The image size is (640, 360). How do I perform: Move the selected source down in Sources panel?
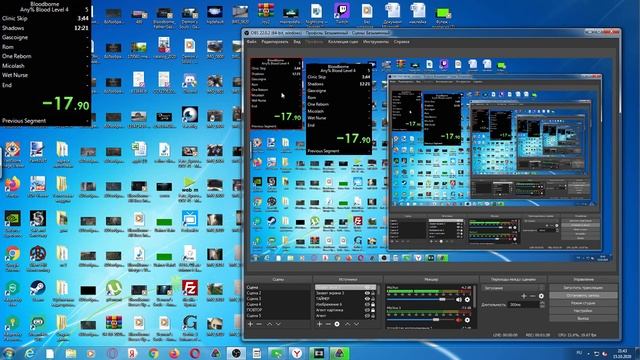point(356,324)
